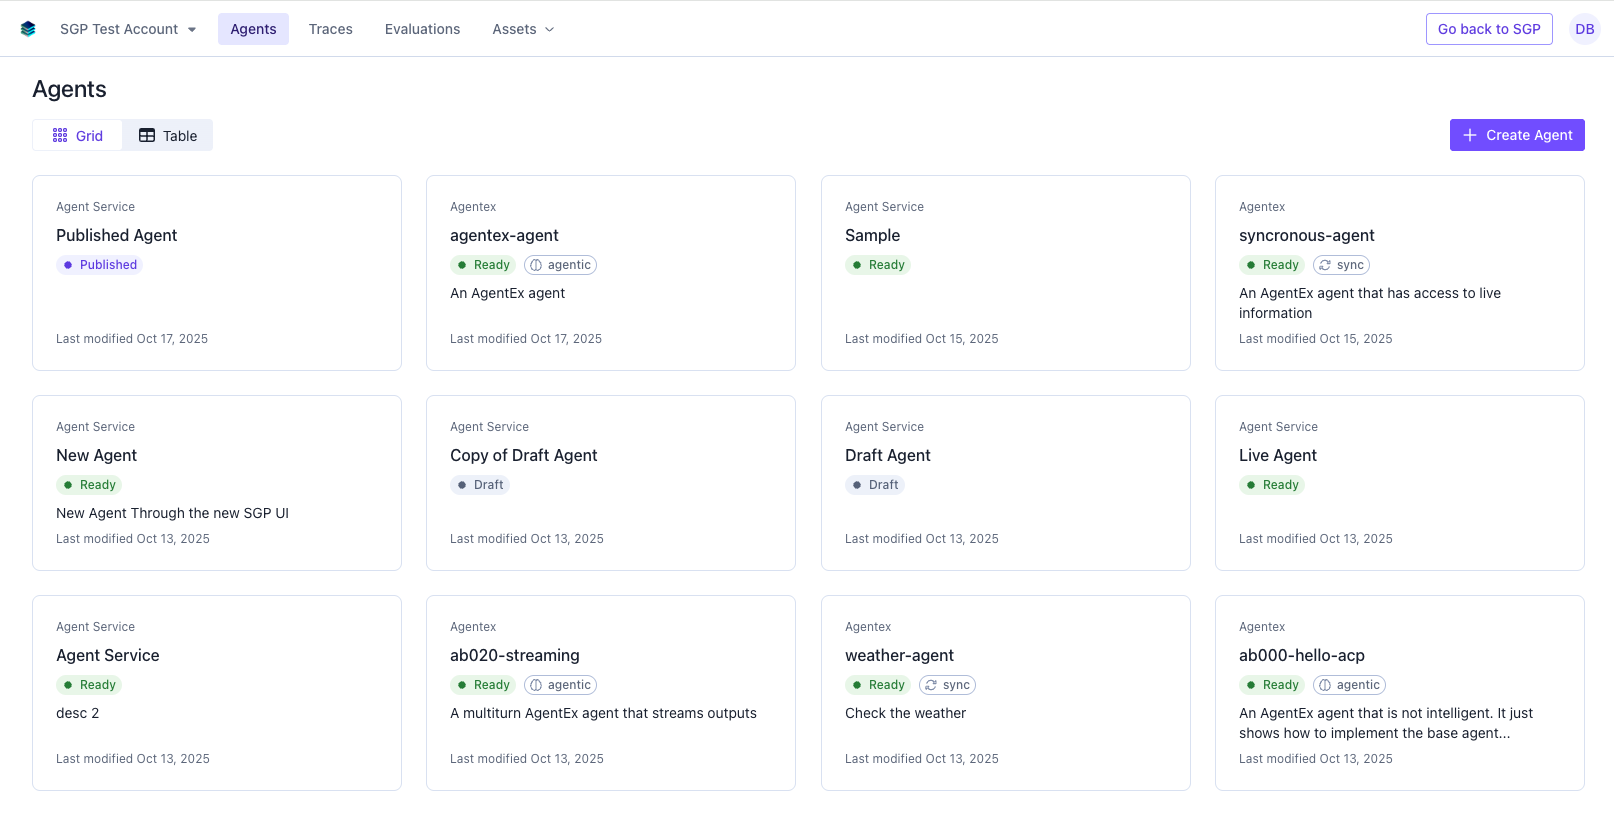Click the Draft badge on Copy of Draft Agent
The height and width of the screenshot is (814, 1614).
click(480, 485)
